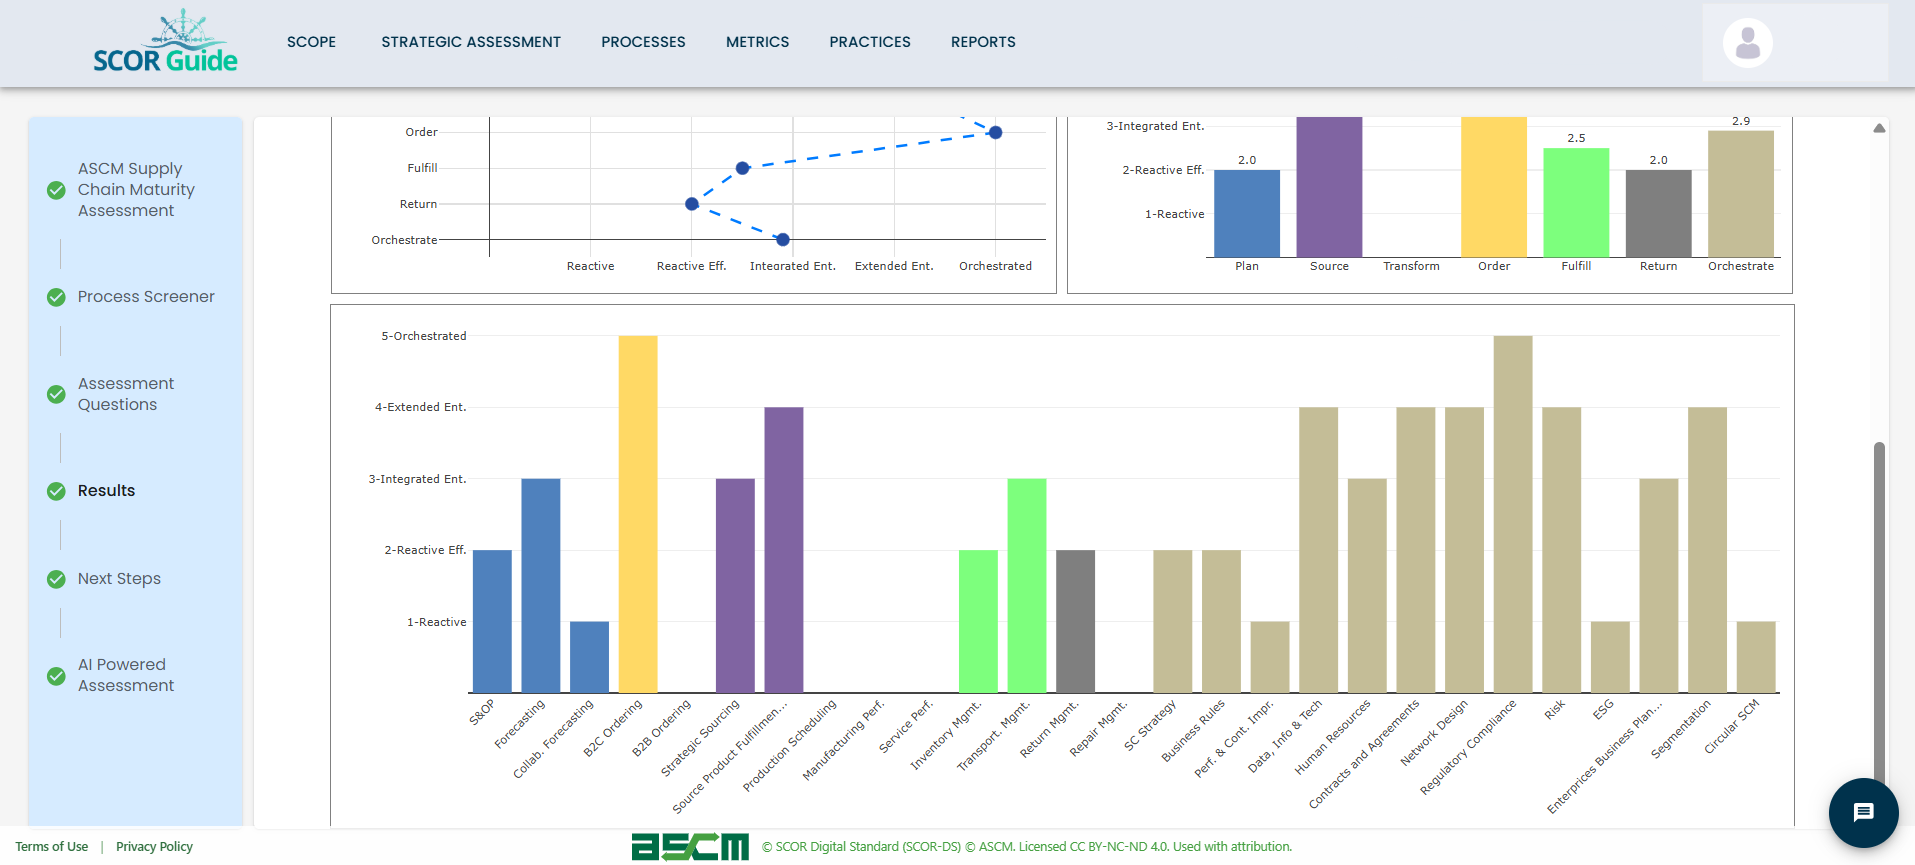The image size is (1915, 865).
Task: Select the Results step
Action: coord(106,491)
